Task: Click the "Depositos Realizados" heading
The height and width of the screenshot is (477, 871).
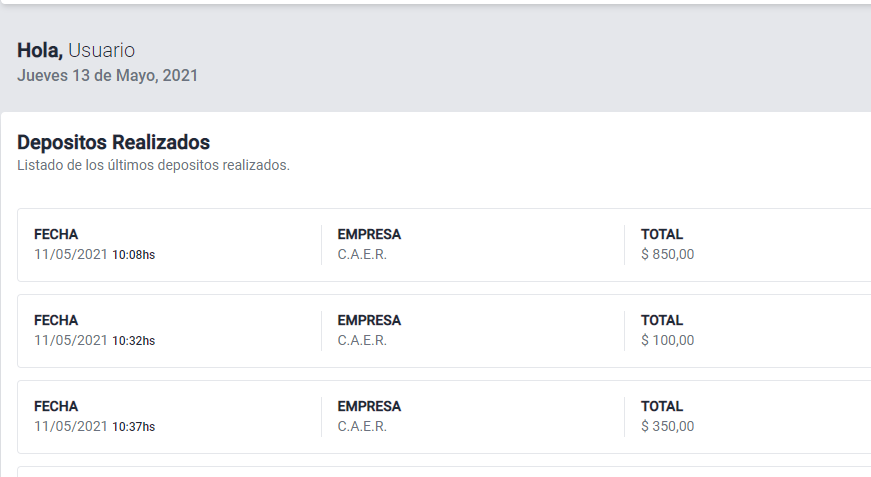Action: [x=113, y=142]
